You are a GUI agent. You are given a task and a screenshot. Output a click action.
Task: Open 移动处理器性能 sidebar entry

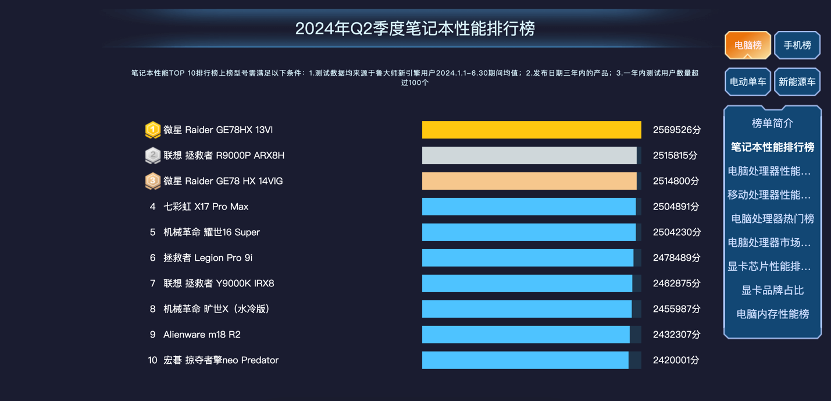coord(769,195)
